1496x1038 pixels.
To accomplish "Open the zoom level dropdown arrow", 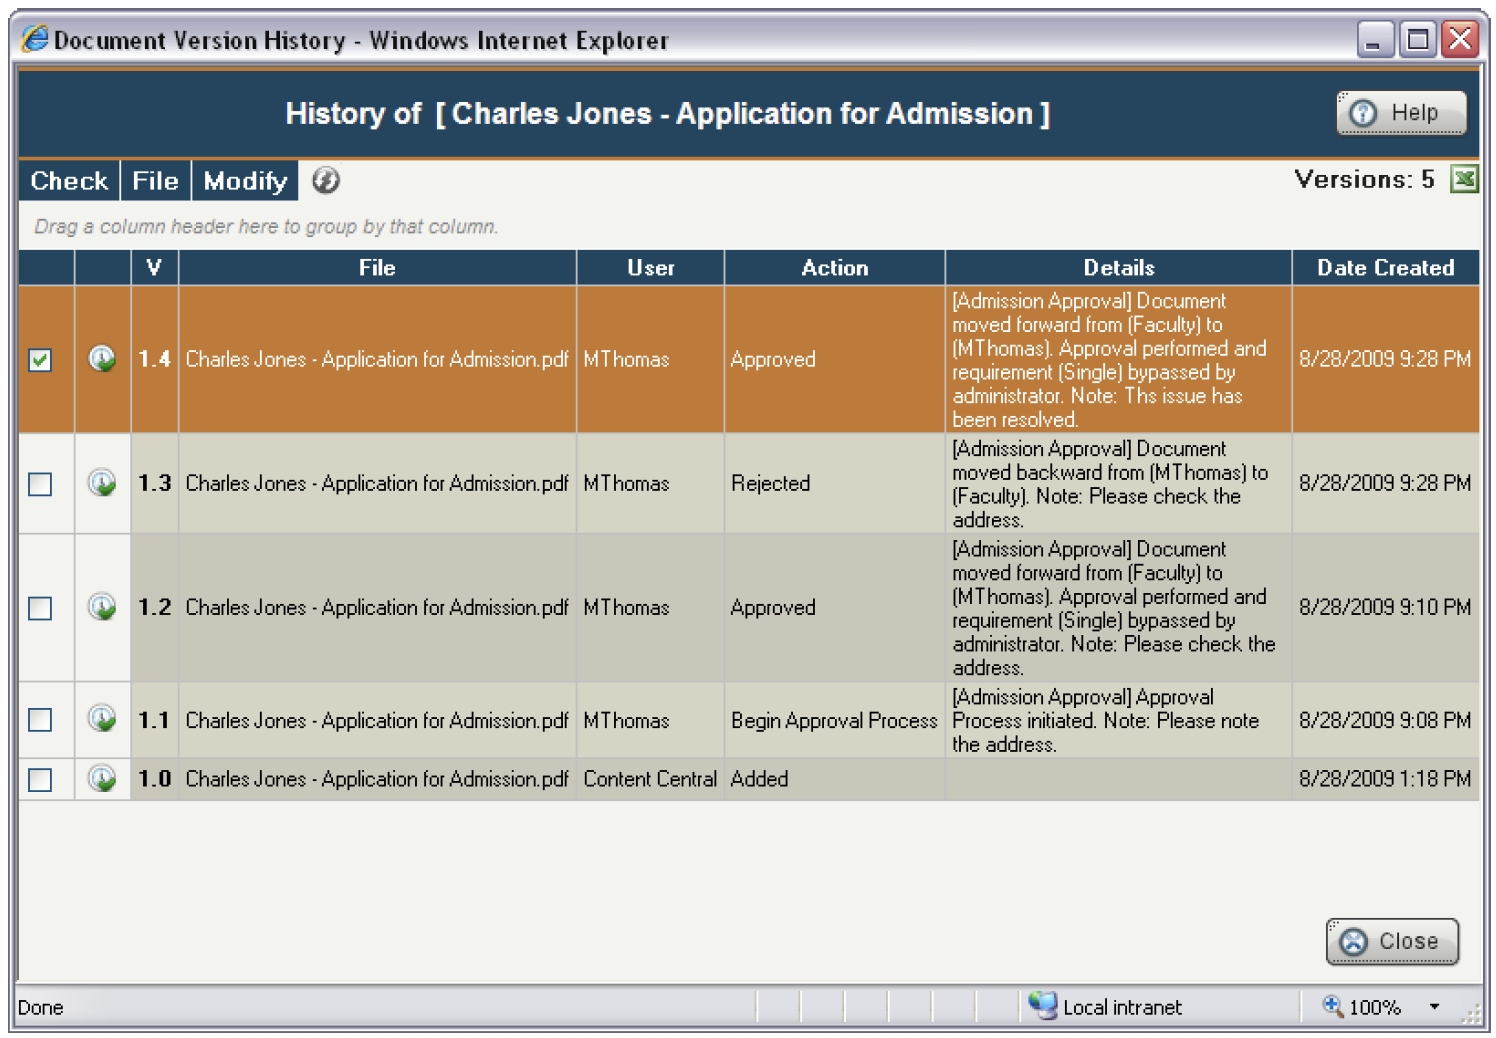I will pyautogui.click(x=1435, y=1006).
